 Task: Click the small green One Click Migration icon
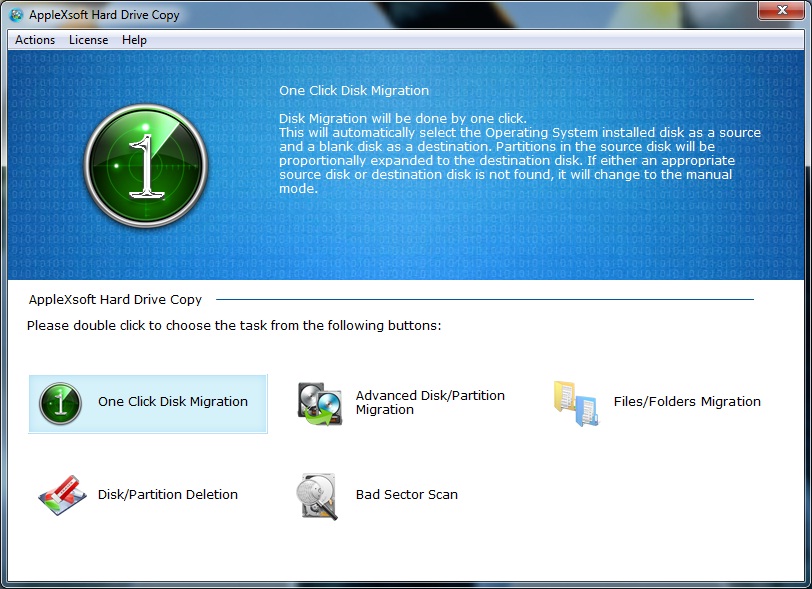[60, 404]
